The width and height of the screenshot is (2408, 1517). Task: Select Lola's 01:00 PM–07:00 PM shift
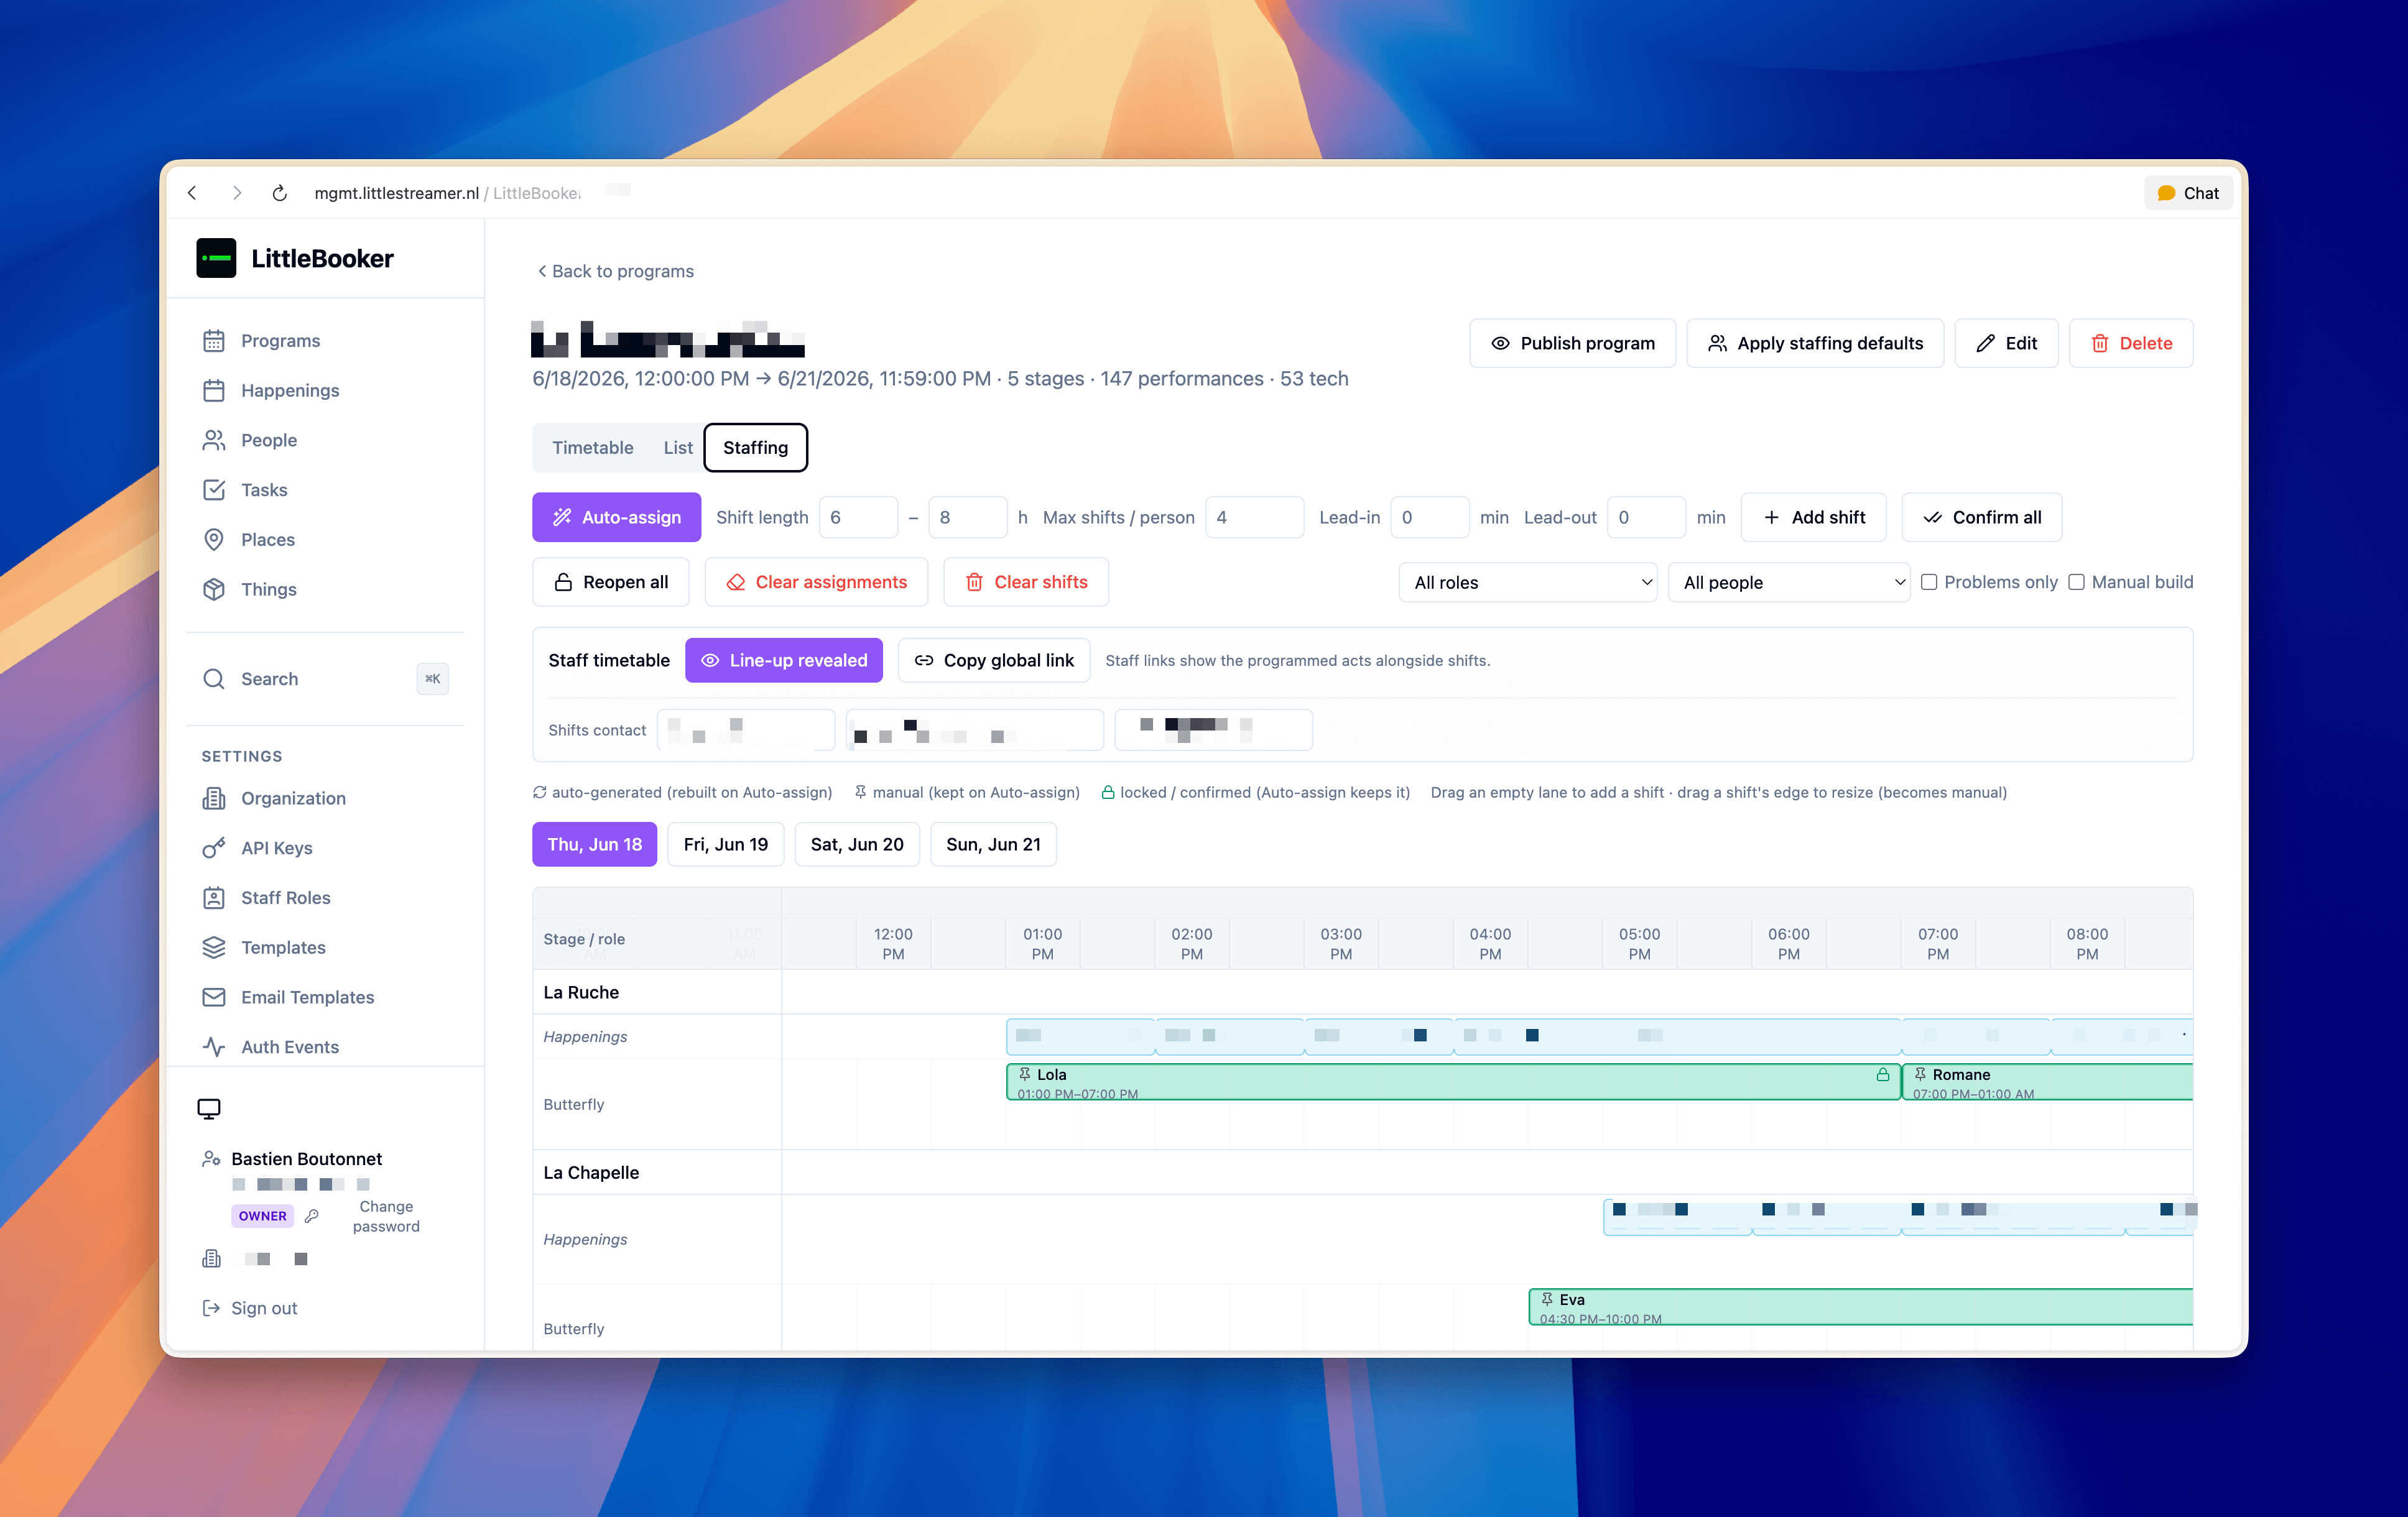[1453, 1082]
